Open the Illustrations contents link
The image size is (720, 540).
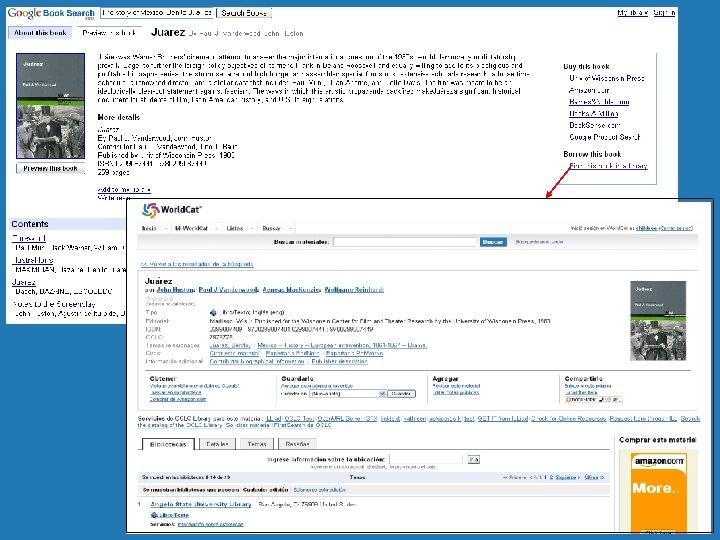click(33, 260)
